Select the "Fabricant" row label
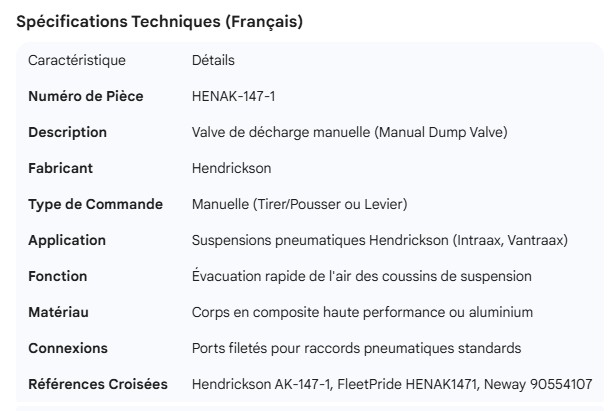Viewport: 614px width, 411px height. tap(62, 168)
